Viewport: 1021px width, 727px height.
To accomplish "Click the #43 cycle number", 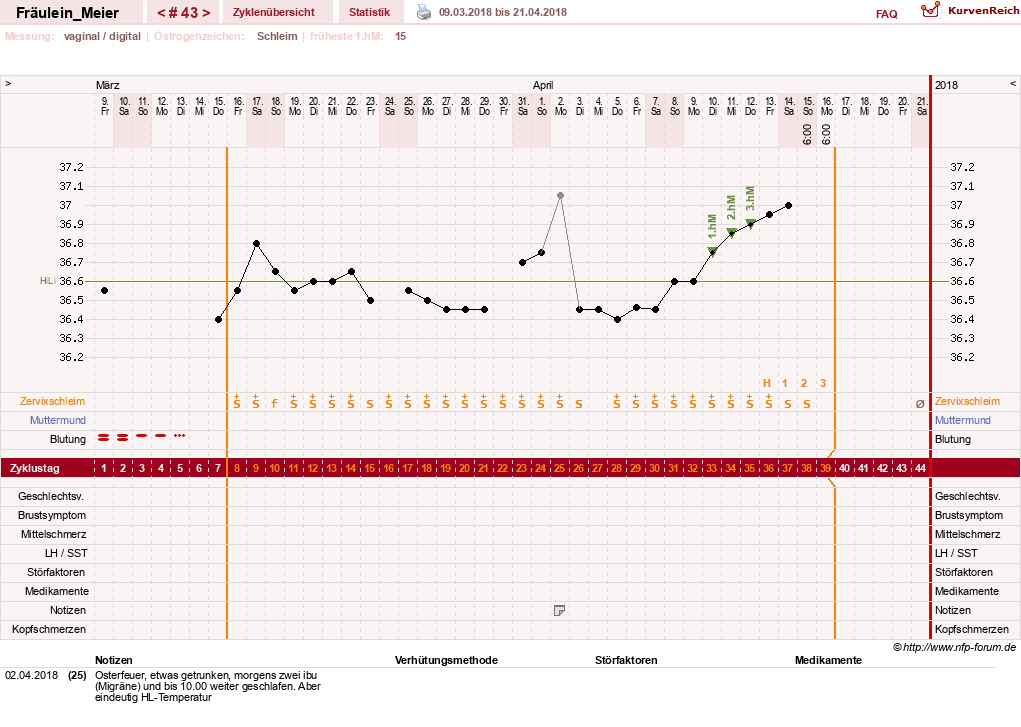I will coord(183,12).
